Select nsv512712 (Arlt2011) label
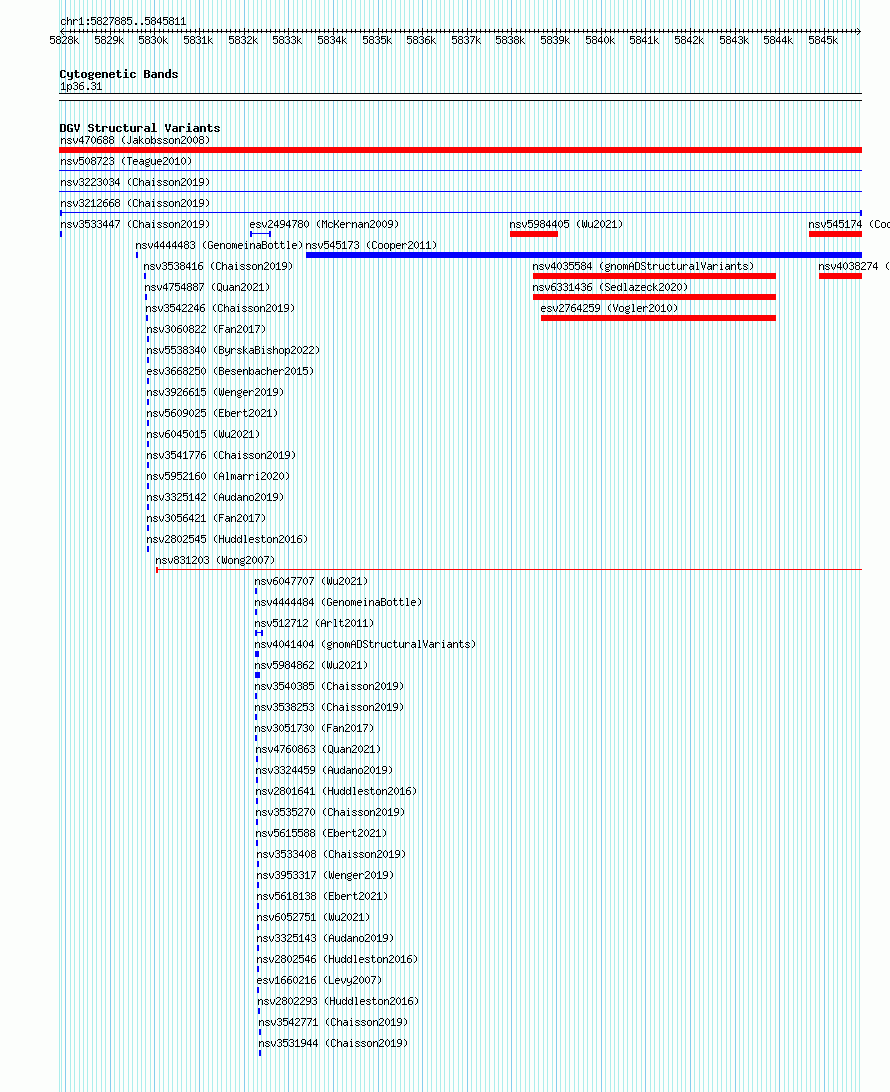This screenshot has width=890, height=1092. pyautogui.click(x=314, y=623)
